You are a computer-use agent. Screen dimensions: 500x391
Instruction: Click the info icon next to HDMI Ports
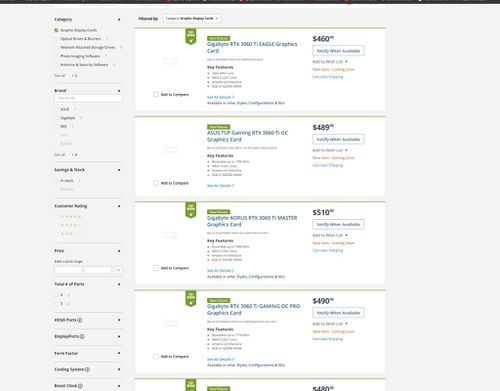[x=80, y=320]
